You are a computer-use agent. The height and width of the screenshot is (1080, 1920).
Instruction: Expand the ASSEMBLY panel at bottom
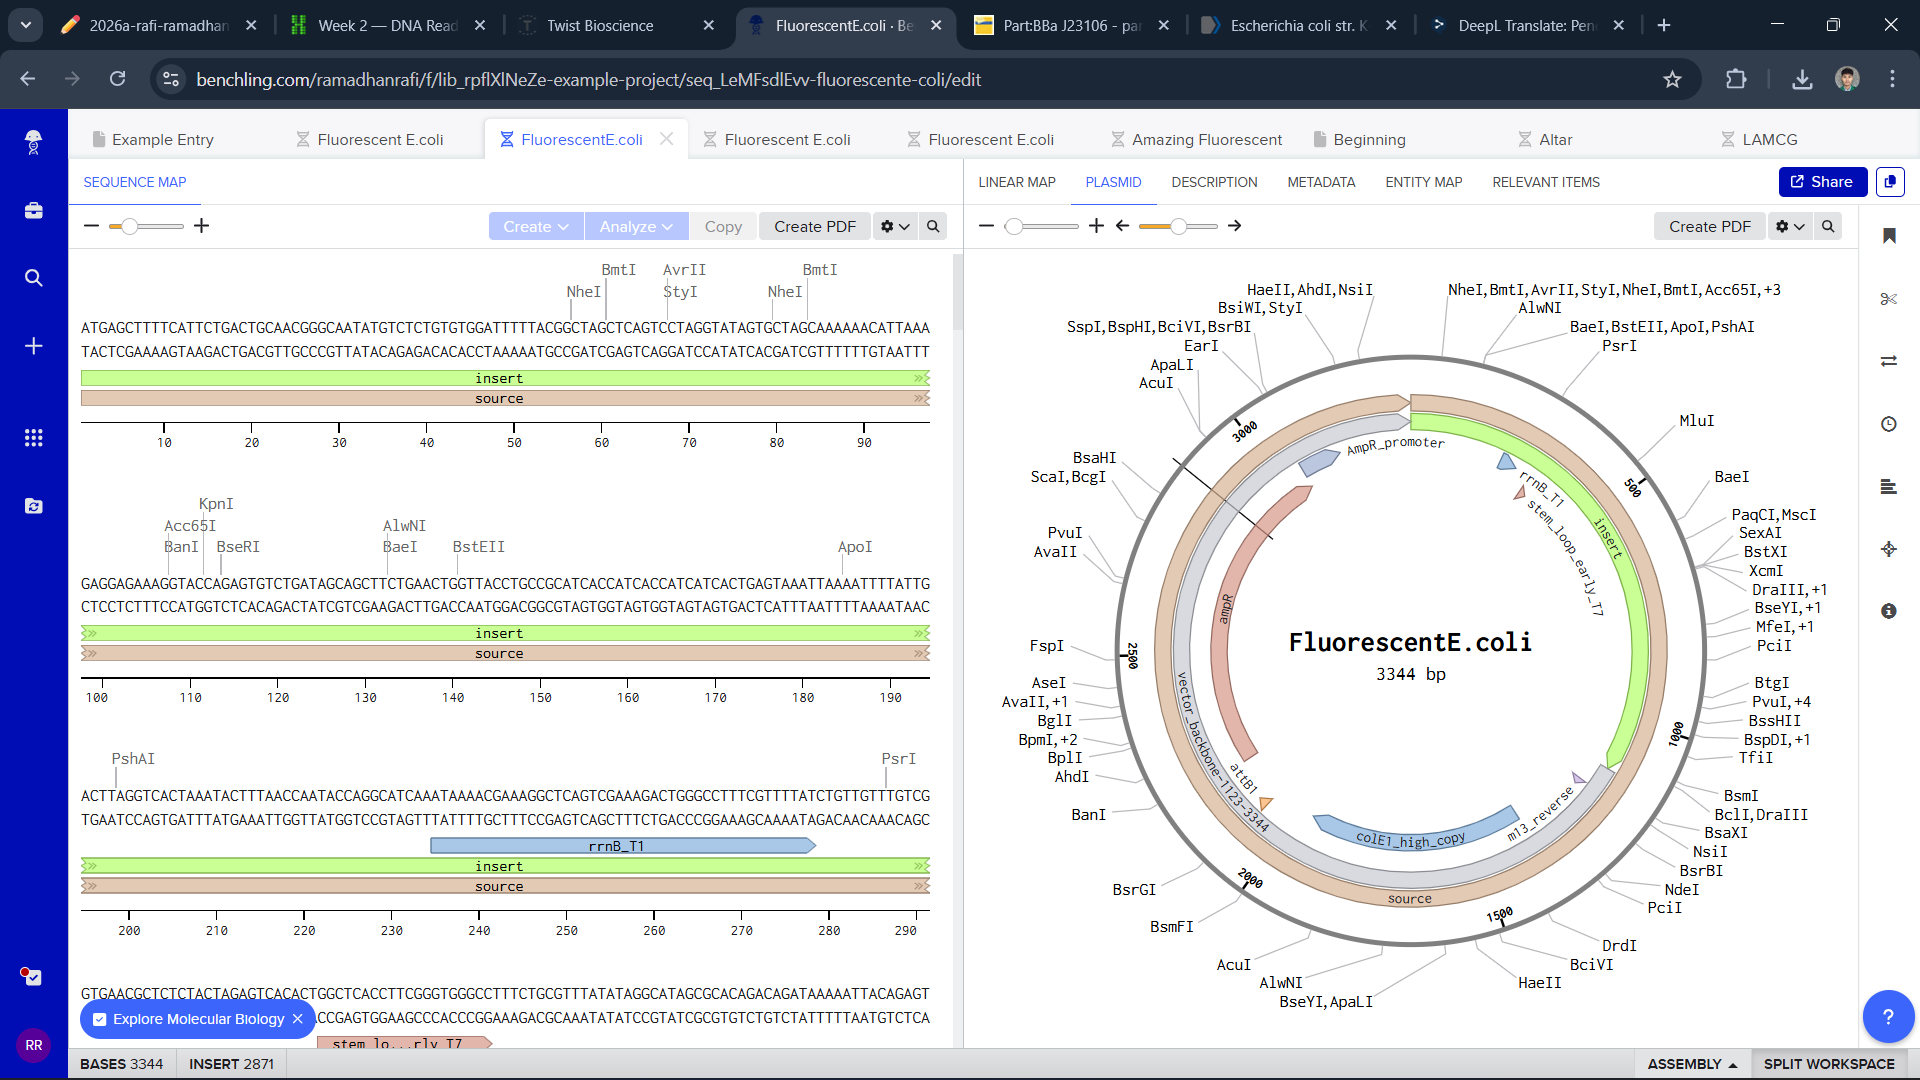pos(1691,1064)
